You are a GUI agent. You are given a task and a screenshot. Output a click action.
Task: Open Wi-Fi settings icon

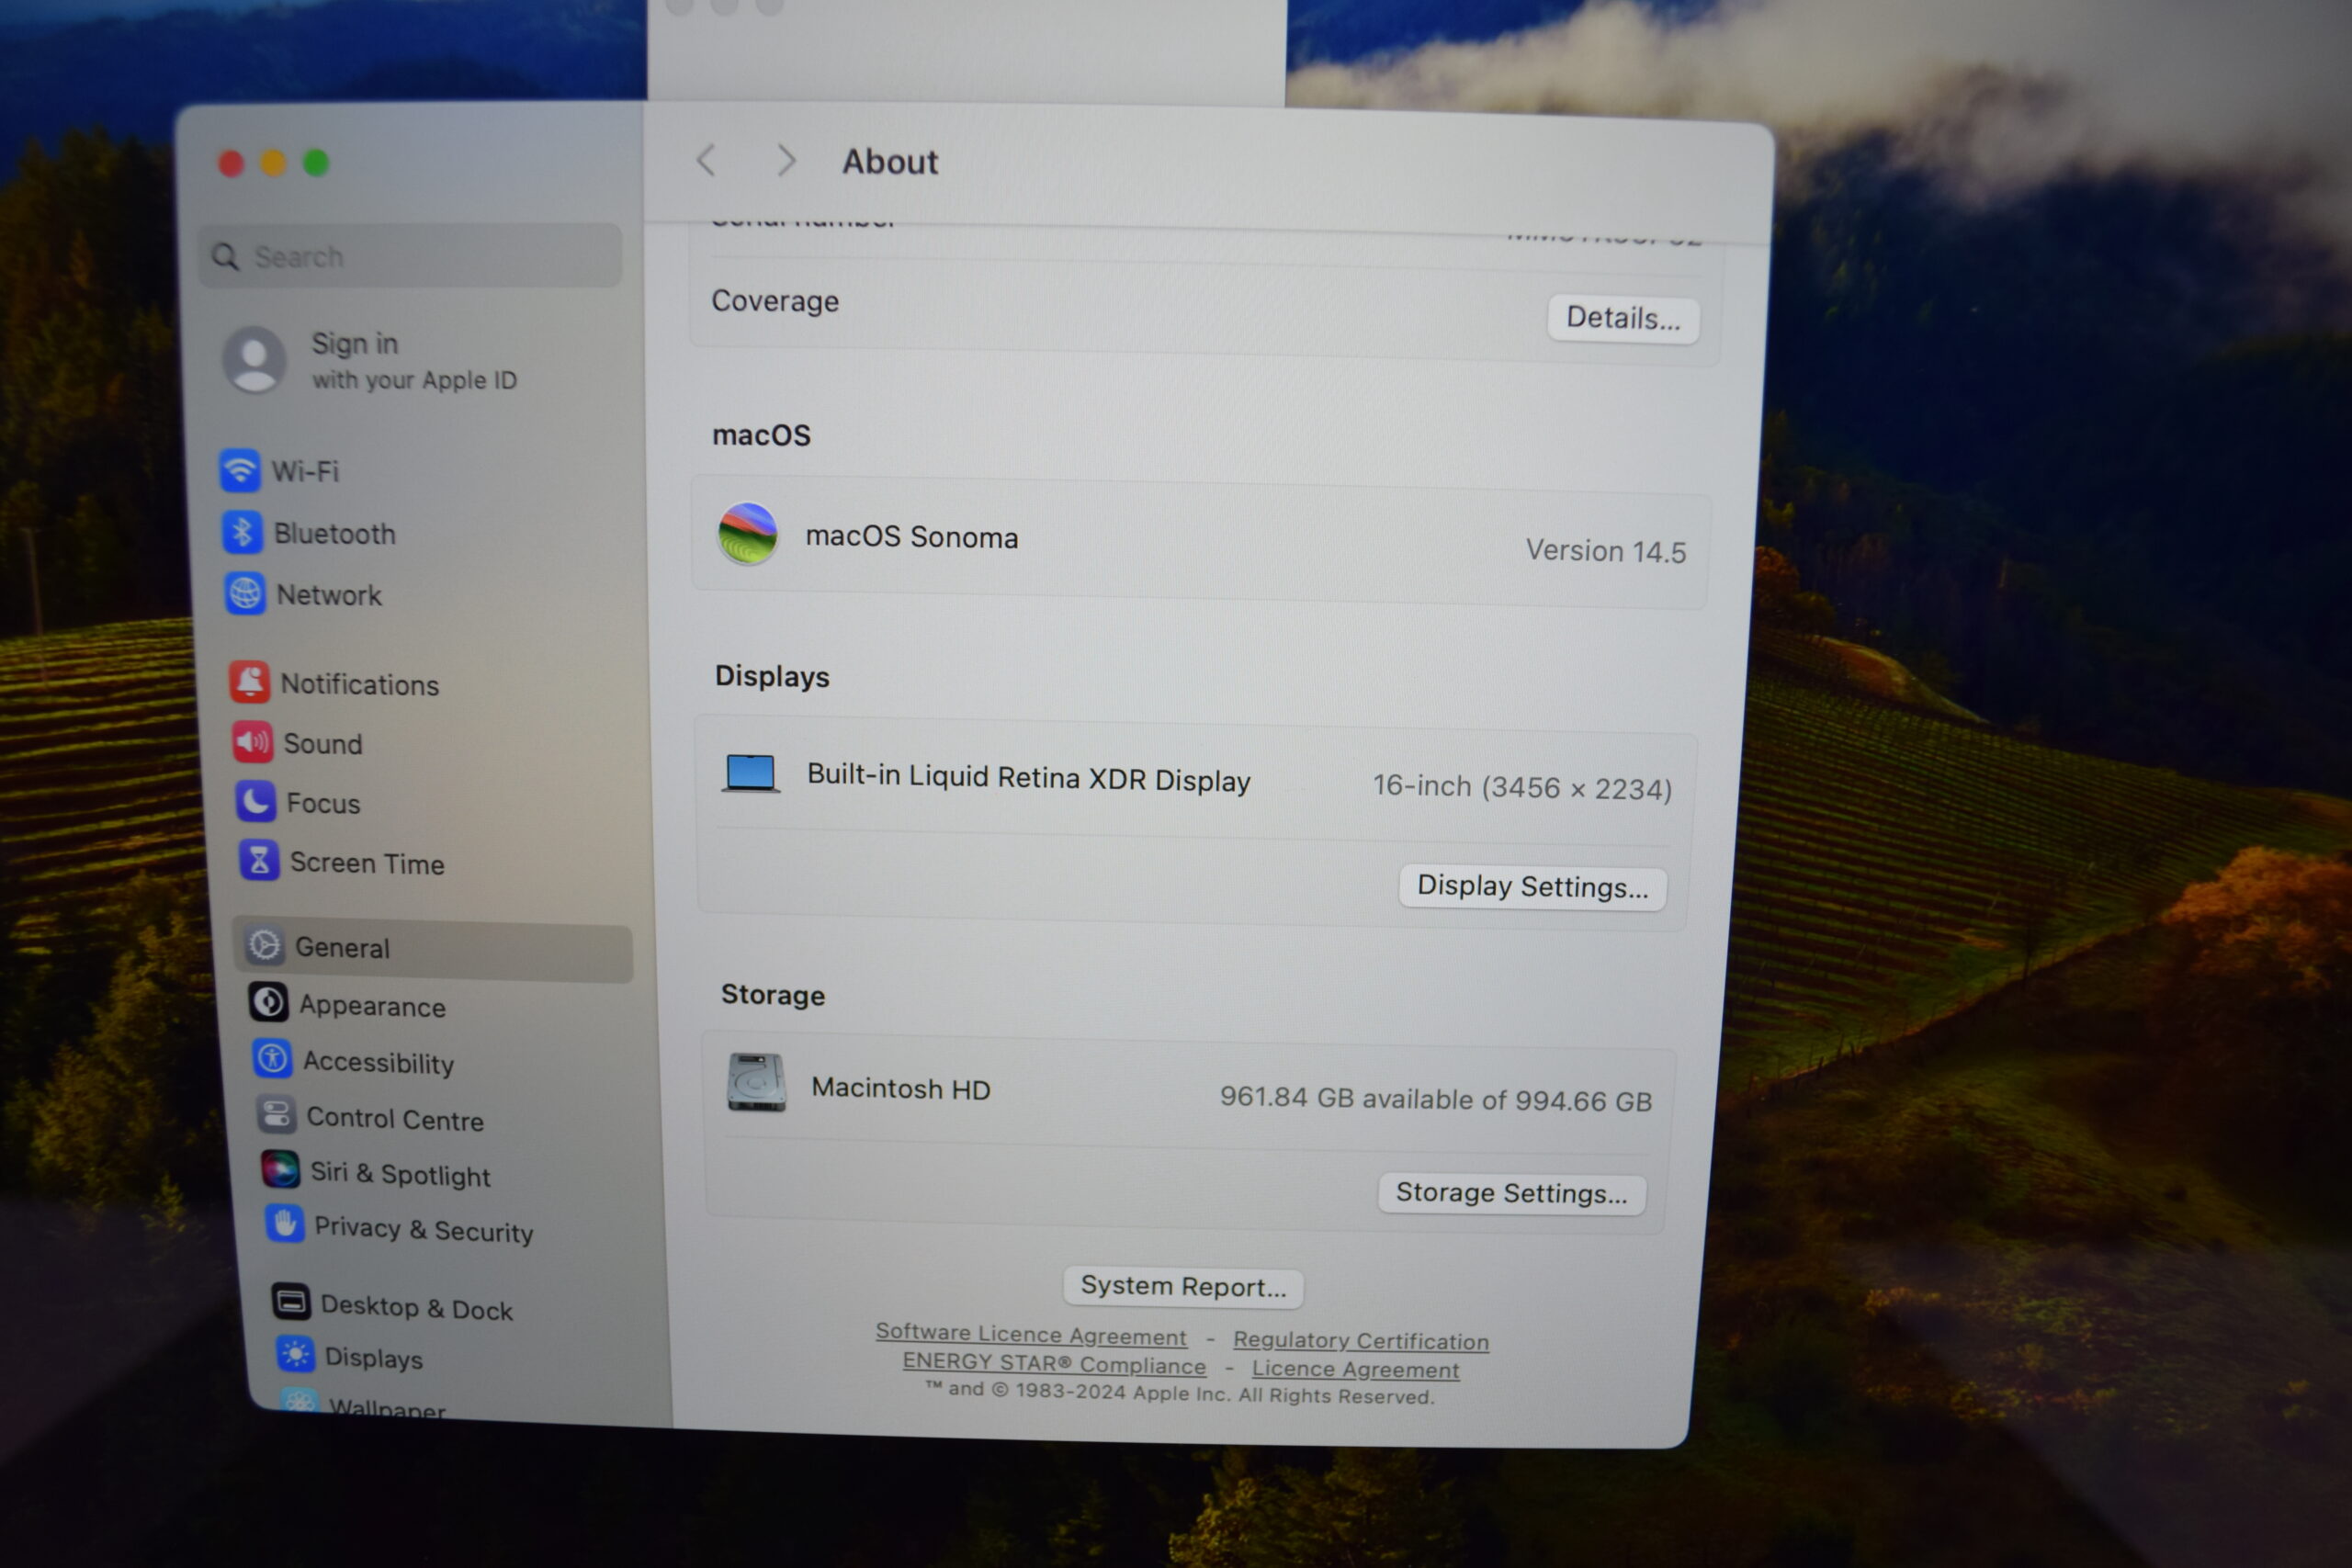240,470
